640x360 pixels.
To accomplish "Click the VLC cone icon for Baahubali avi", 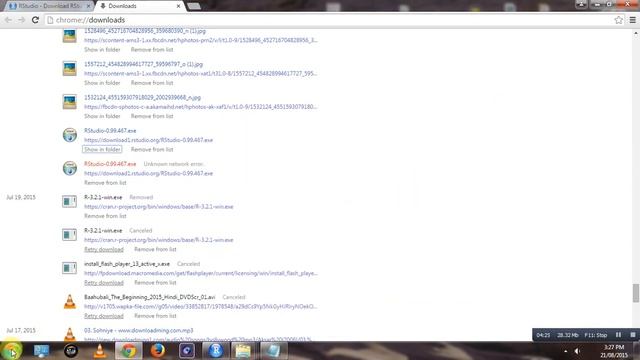I will click(70, 302).
